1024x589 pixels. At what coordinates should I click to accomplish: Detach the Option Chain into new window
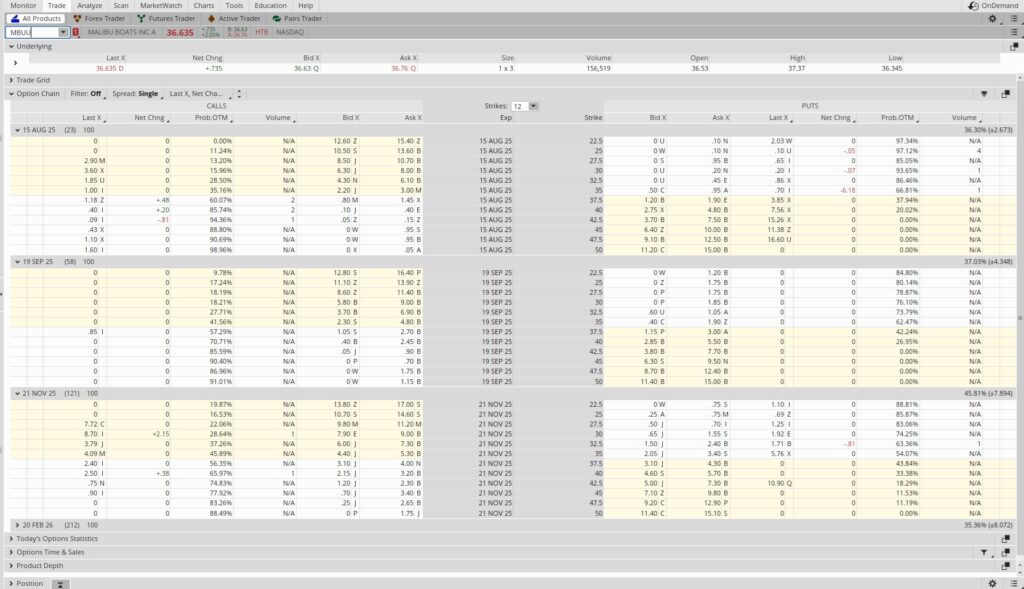click(1008, 92)
